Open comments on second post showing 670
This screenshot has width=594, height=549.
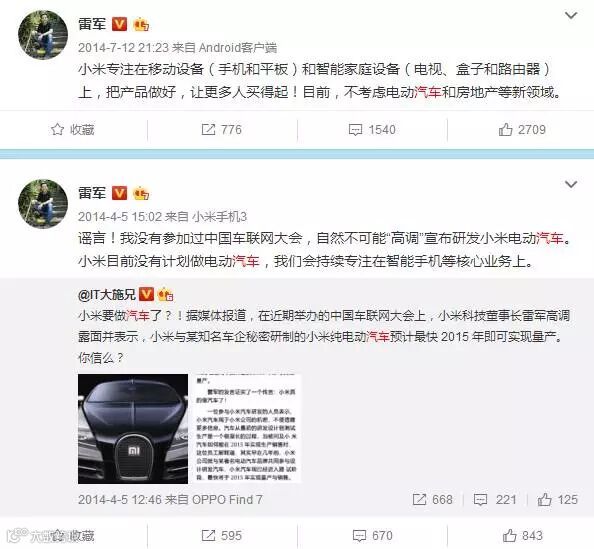(x=372, y=535)
